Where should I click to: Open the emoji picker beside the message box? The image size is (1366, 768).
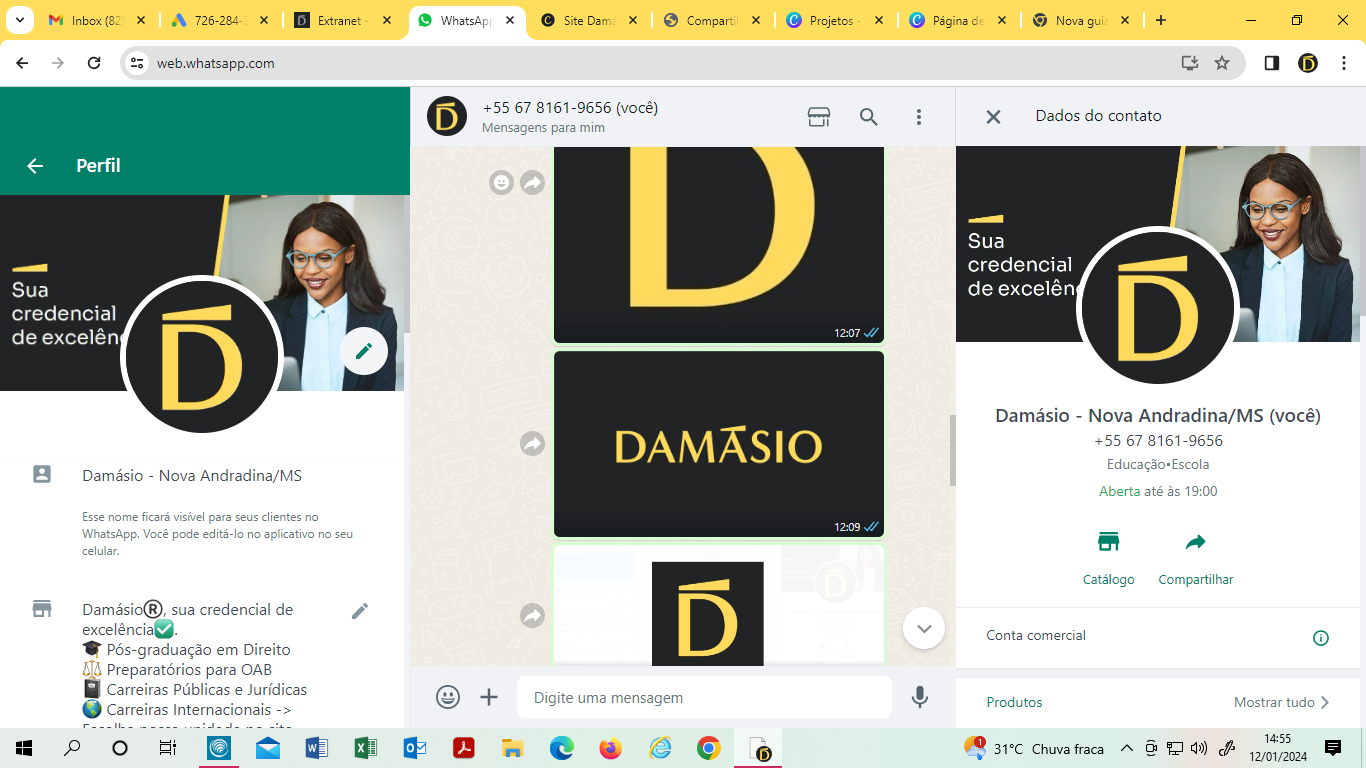[448, 697]
